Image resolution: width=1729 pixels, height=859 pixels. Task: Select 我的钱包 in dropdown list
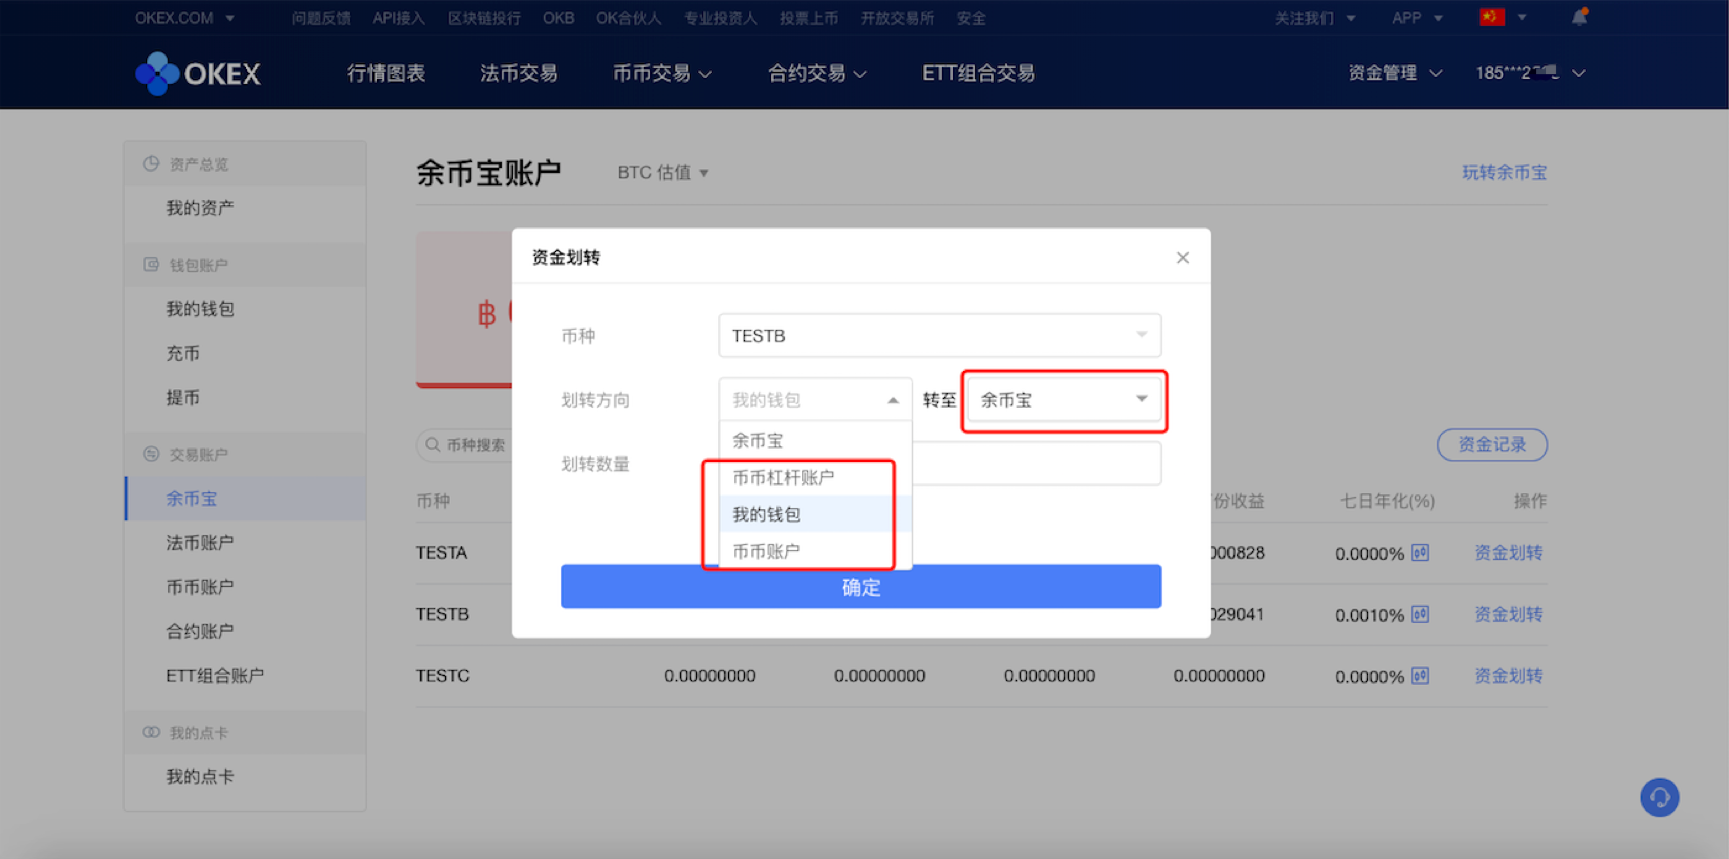pyautogui.click(x=815, y=514)
